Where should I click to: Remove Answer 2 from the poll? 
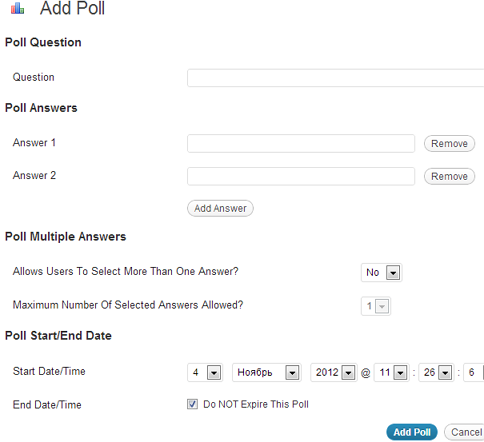(x=449, y=176)
